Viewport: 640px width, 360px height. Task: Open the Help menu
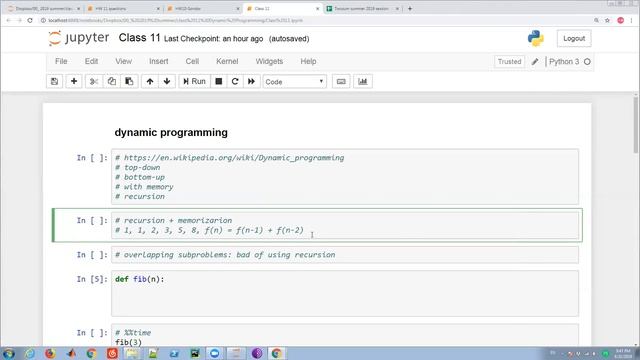[308, 61]
